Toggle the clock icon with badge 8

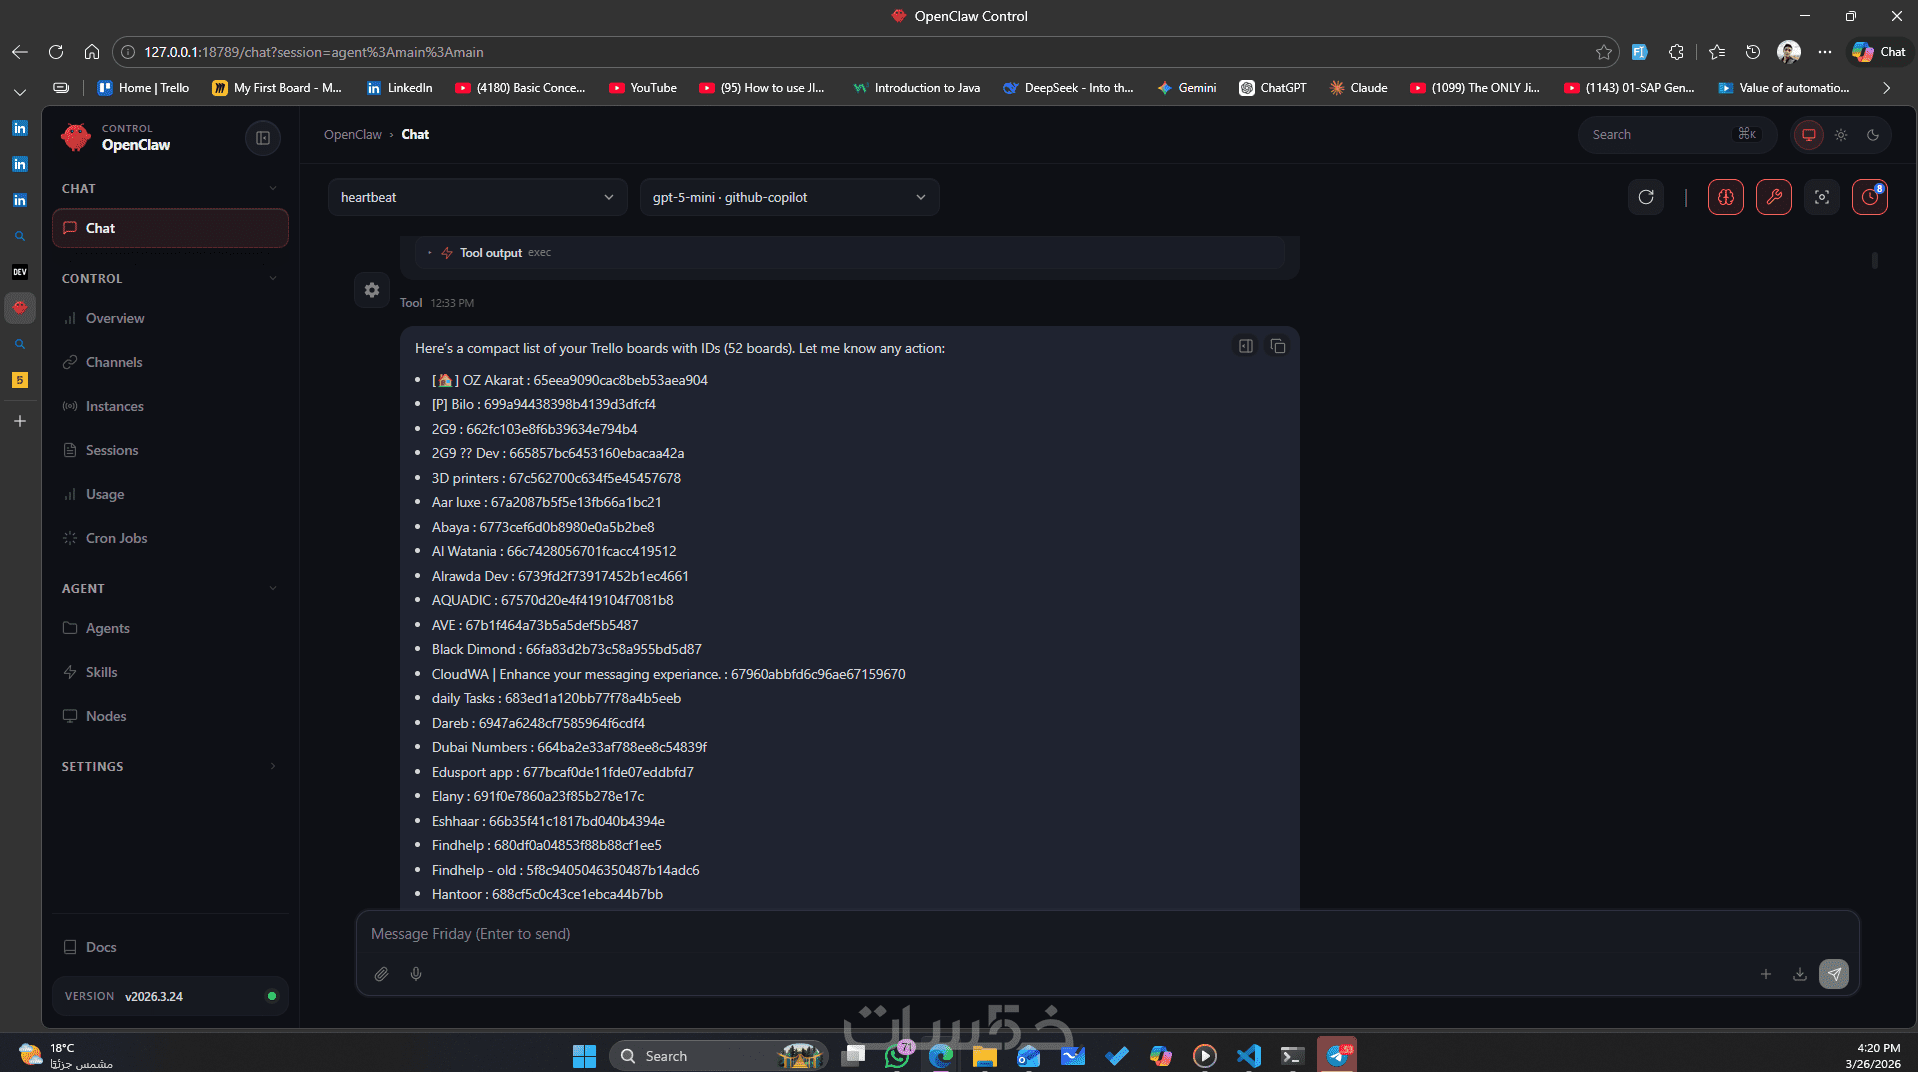pyautogui.click(x=1870, y=197)
